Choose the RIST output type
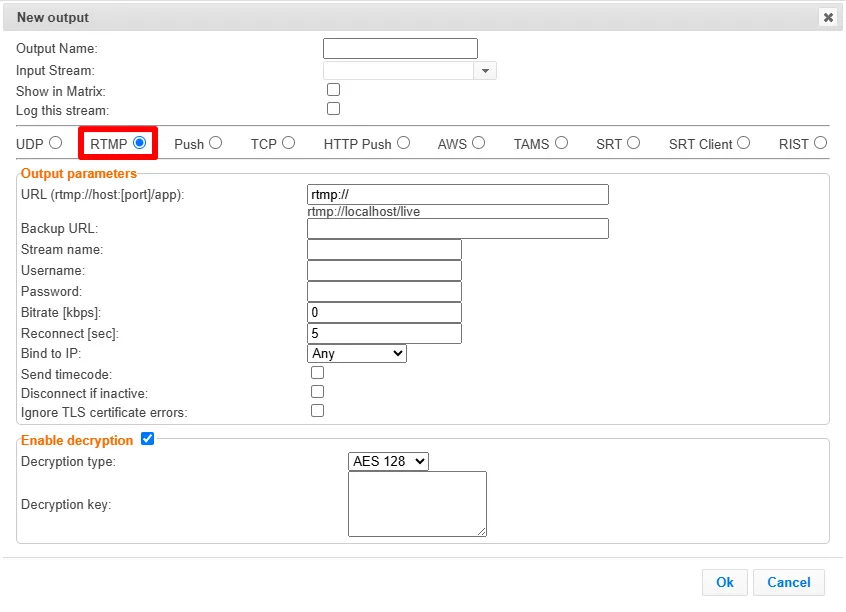846x612 pixels. point(821,143)
